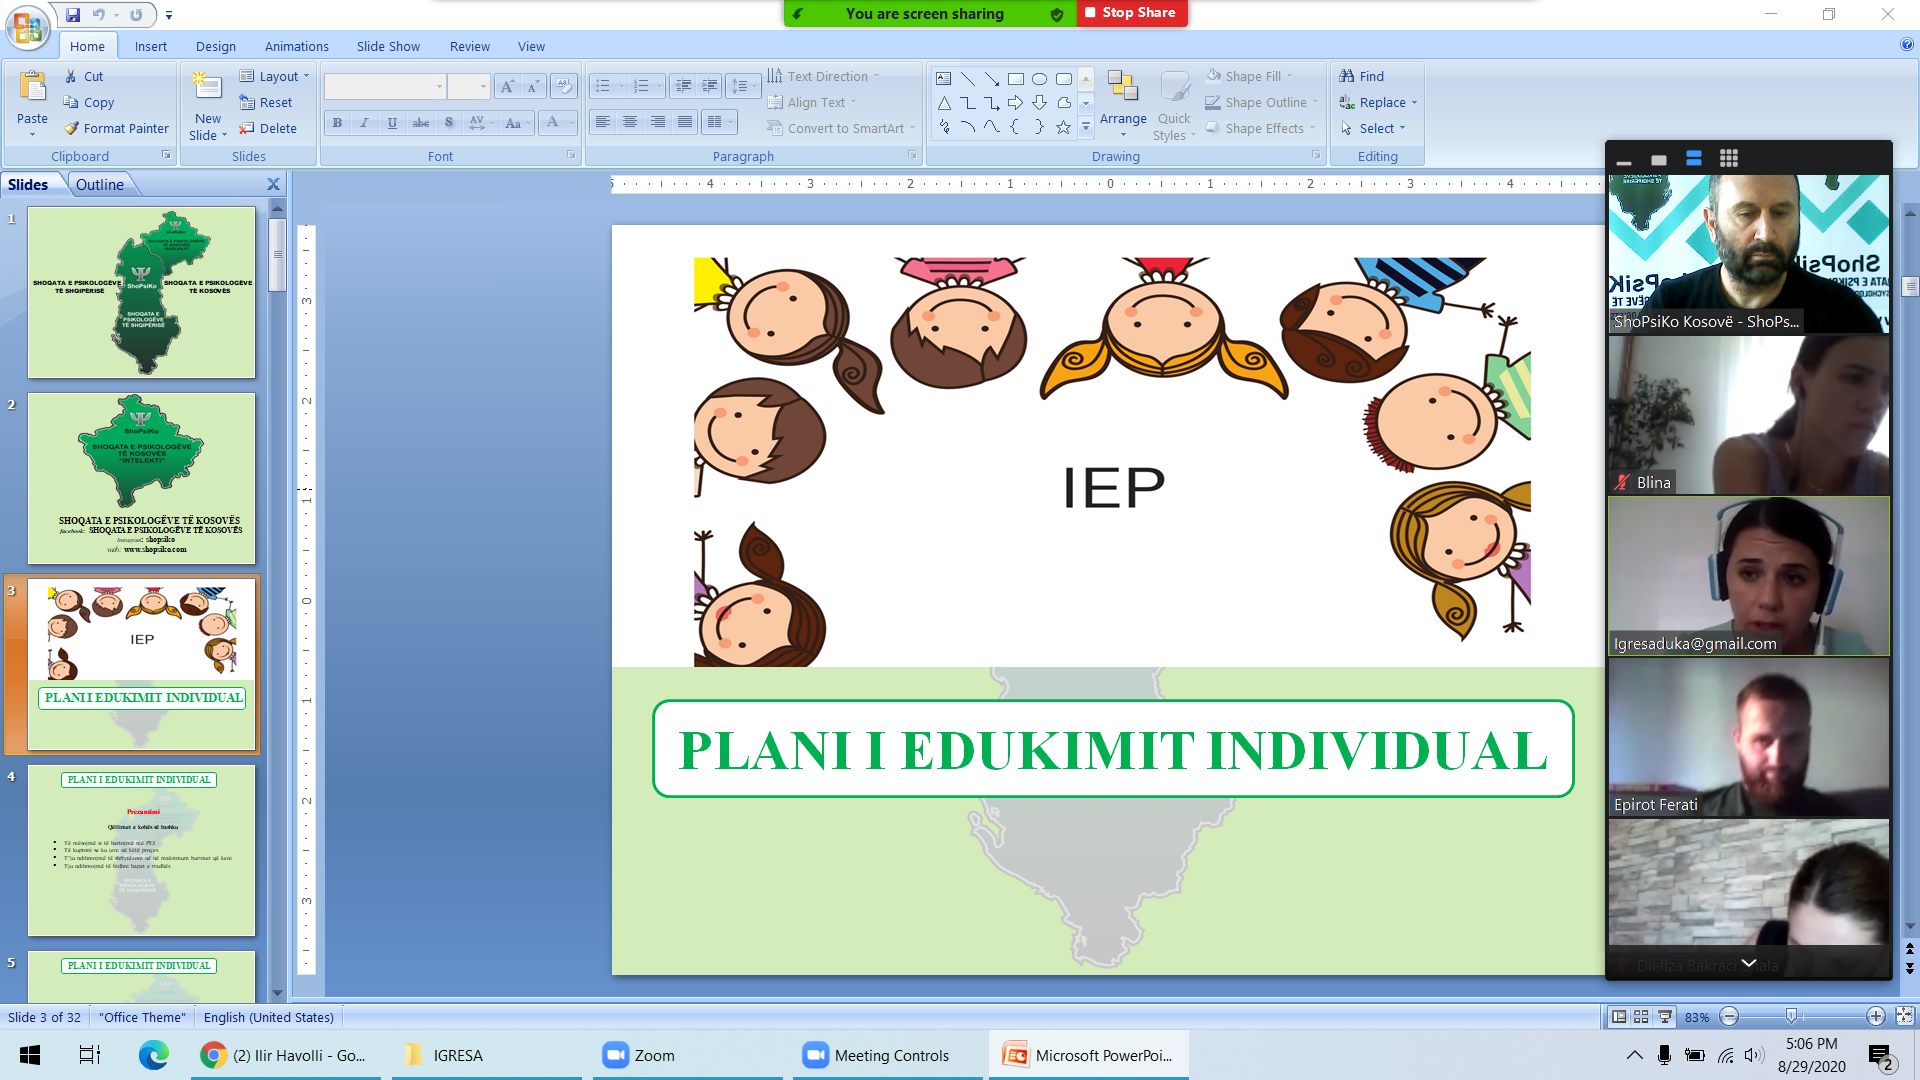This screenshot has height=1080, width=1920.
Task: Open the font name combo box
Action: (384, 86)
